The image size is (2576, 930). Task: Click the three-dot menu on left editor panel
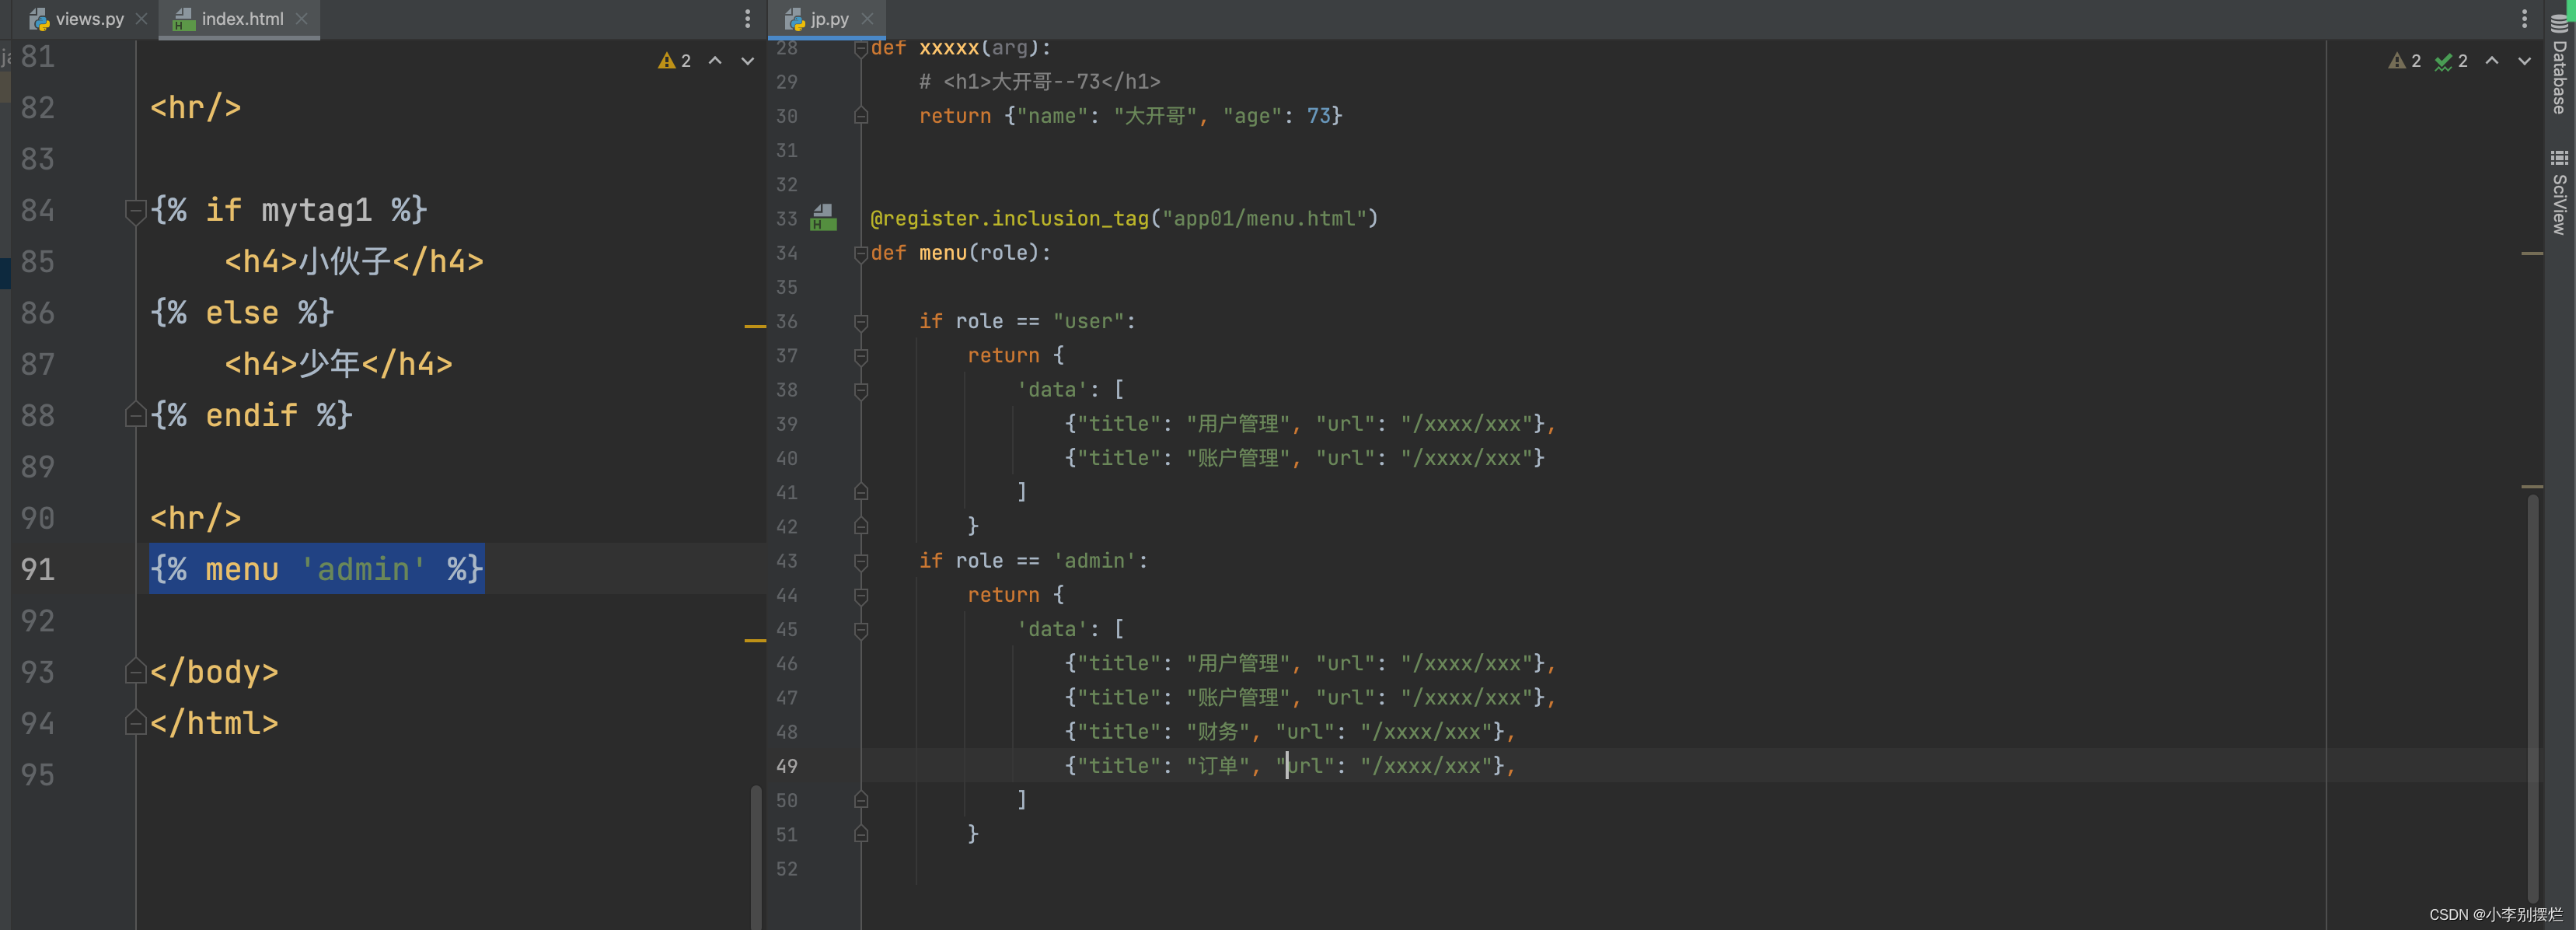click(748, 19)
